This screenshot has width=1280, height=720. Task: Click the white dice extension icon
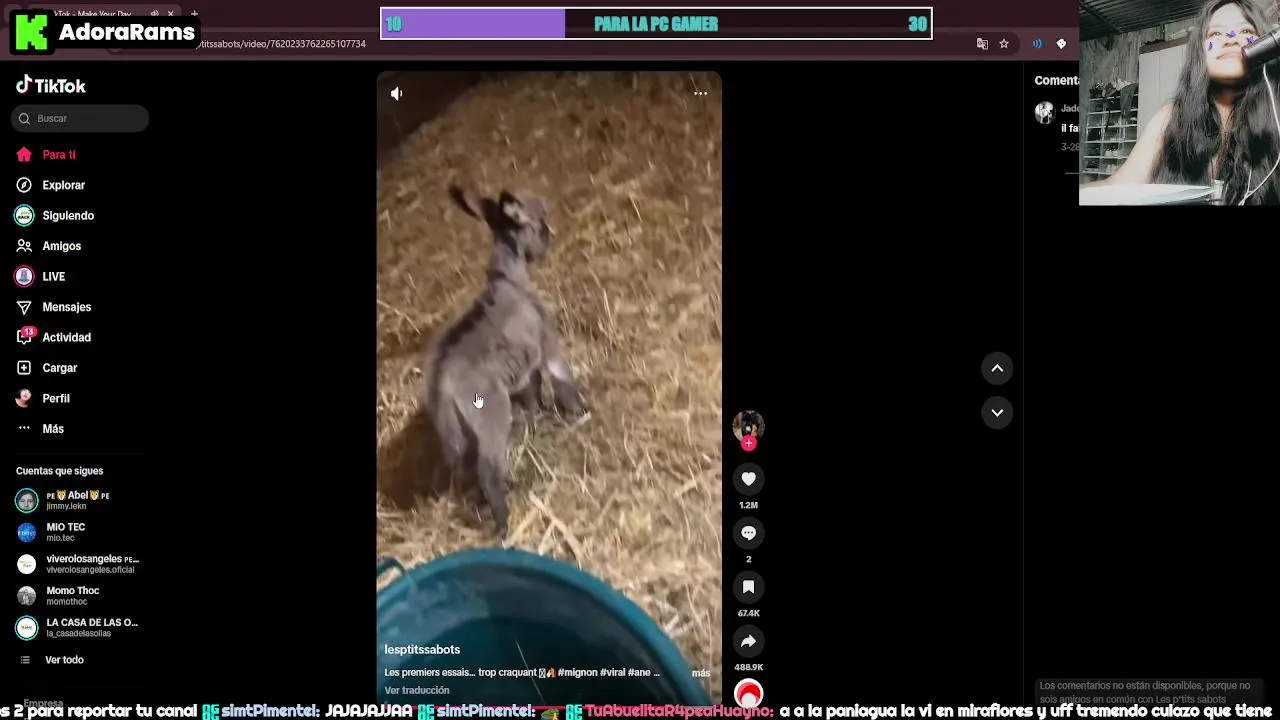pyautogui.click(x=1061, y=44)
